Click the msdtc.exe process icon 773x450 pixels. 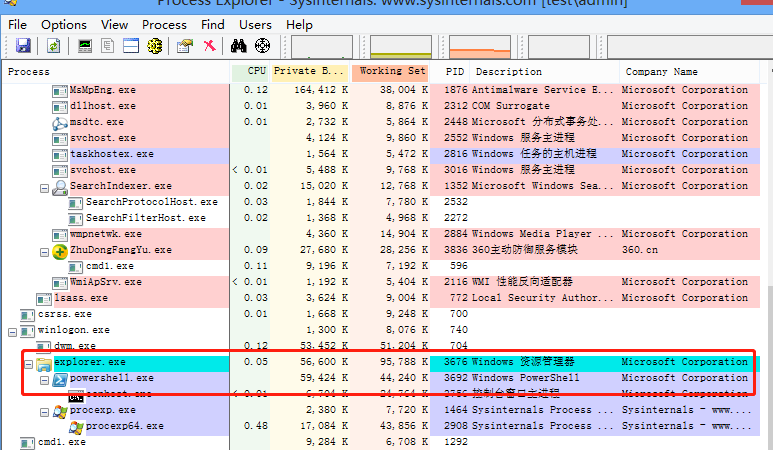coord(60,123)
